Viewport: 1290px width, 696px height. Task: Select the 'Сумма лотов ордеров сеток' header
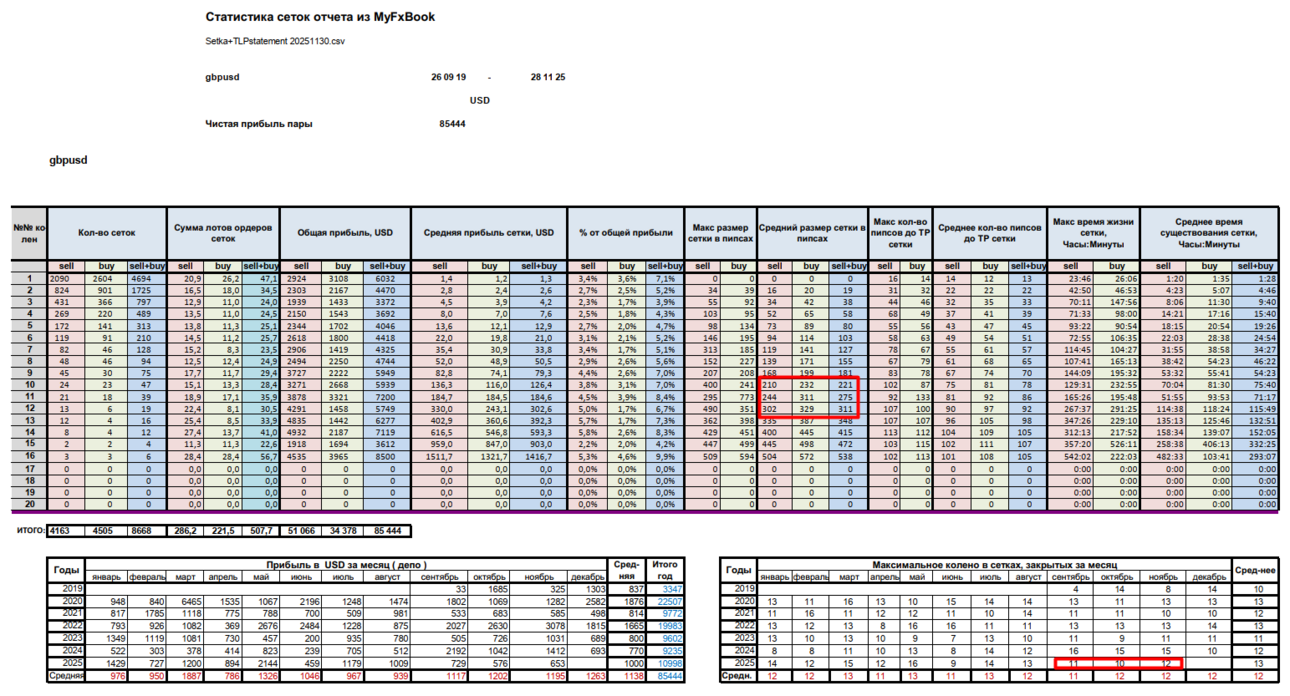223,234
